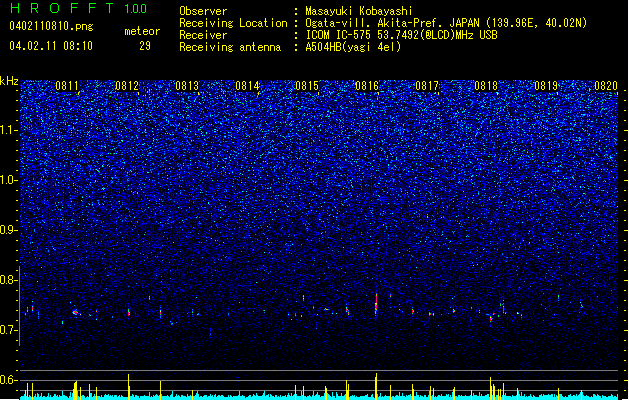This screenshot has height=400, width=629.
Task: Click time marker 0811
Action: point(67,86)
